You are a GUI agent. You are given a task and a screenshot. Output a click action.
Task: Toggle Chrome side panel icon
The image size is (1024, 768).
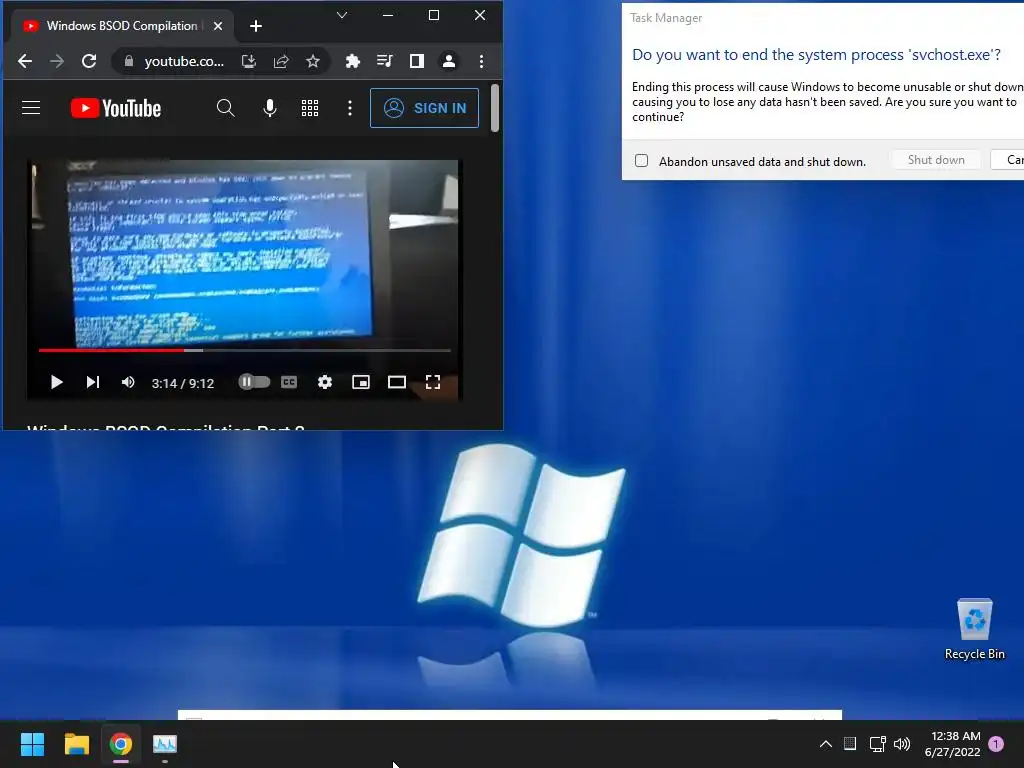pyautogui.click(x=417, y=61)
